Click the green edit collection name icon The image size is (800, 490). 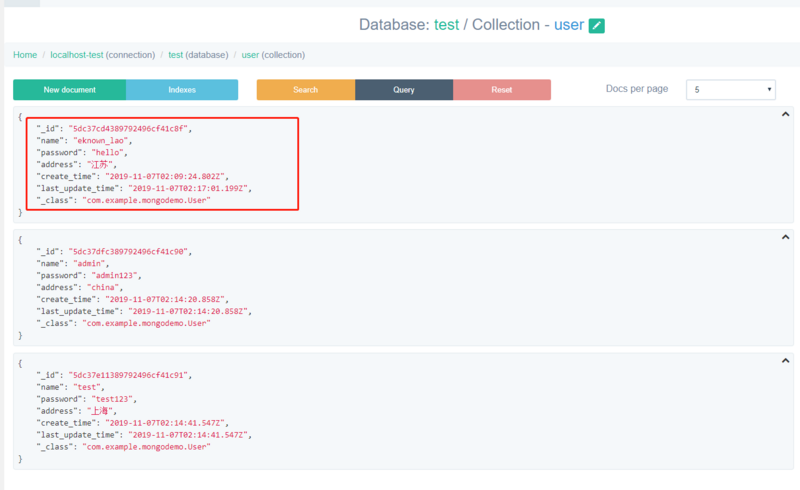pyautogui.click(x=596, y=26)
